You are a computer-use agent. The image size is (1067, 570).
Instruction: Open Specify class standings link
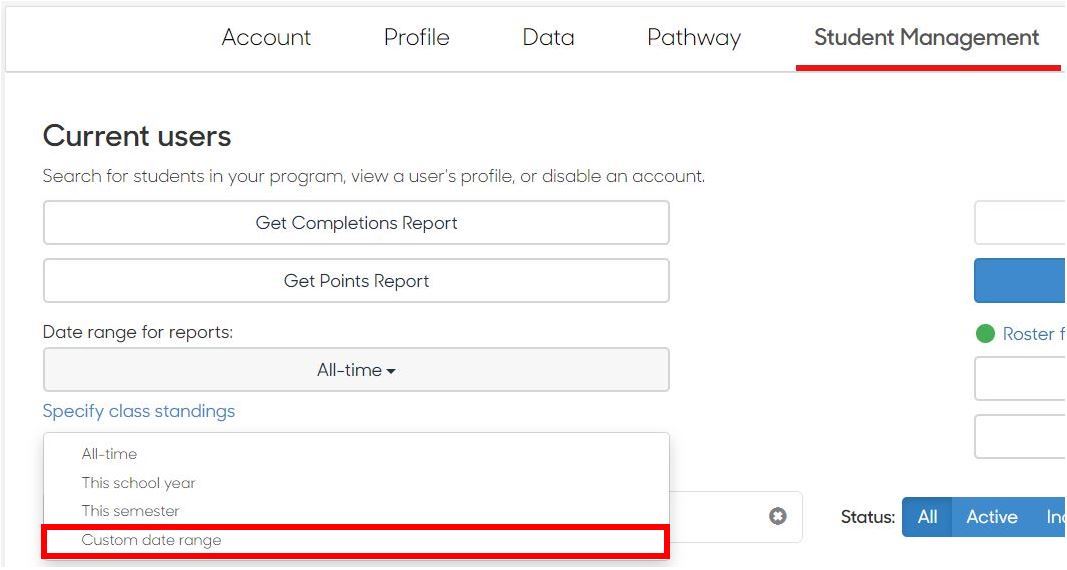pyautogui.click(x=139, y=412)
